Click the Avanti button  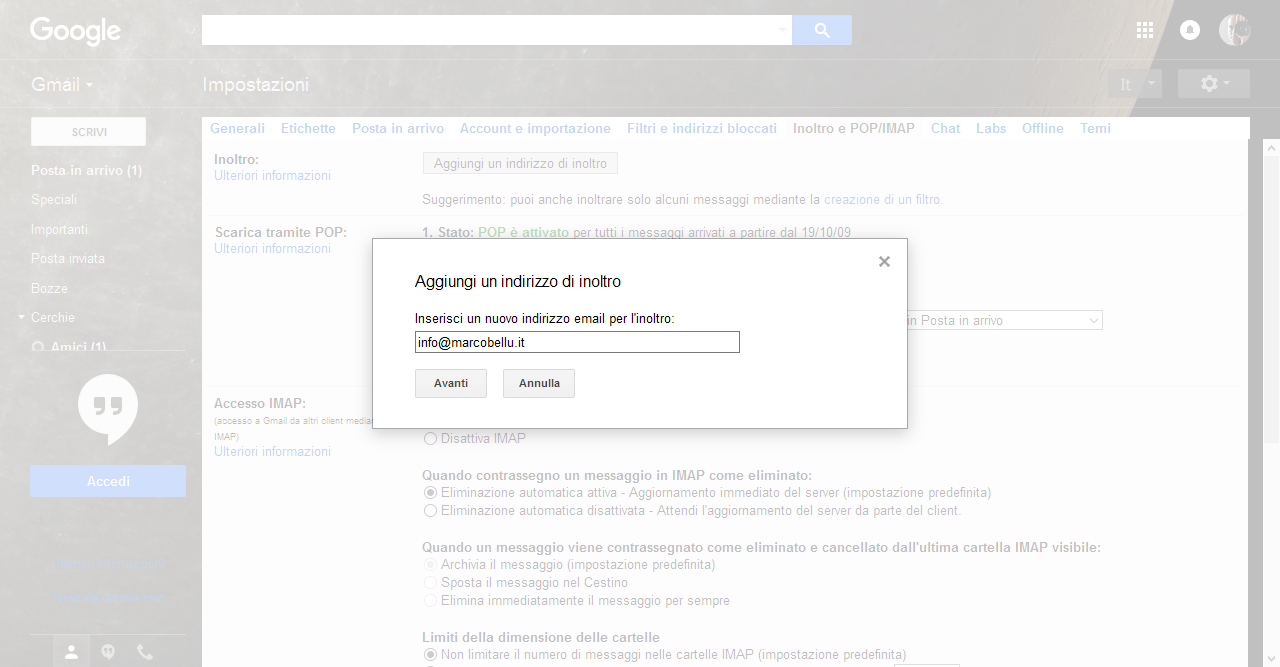451,383
